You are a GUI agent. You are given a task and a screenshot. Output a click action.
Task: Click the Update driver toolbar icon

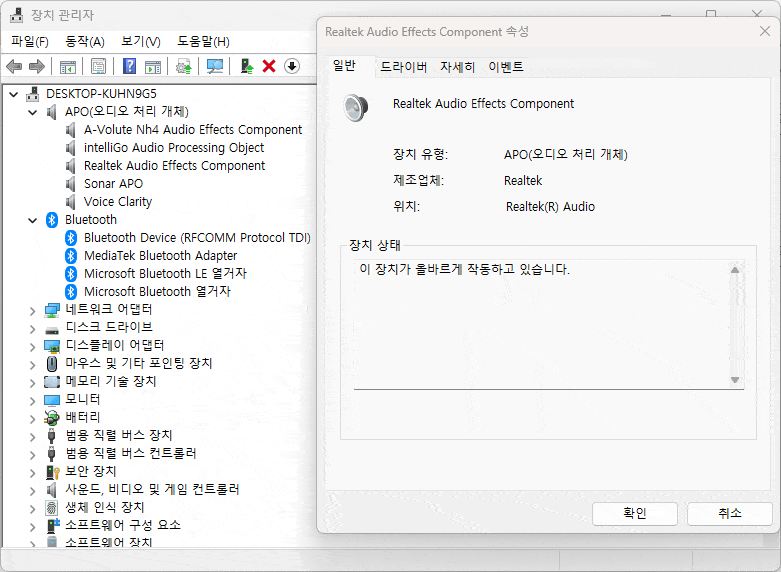point(184,66)
